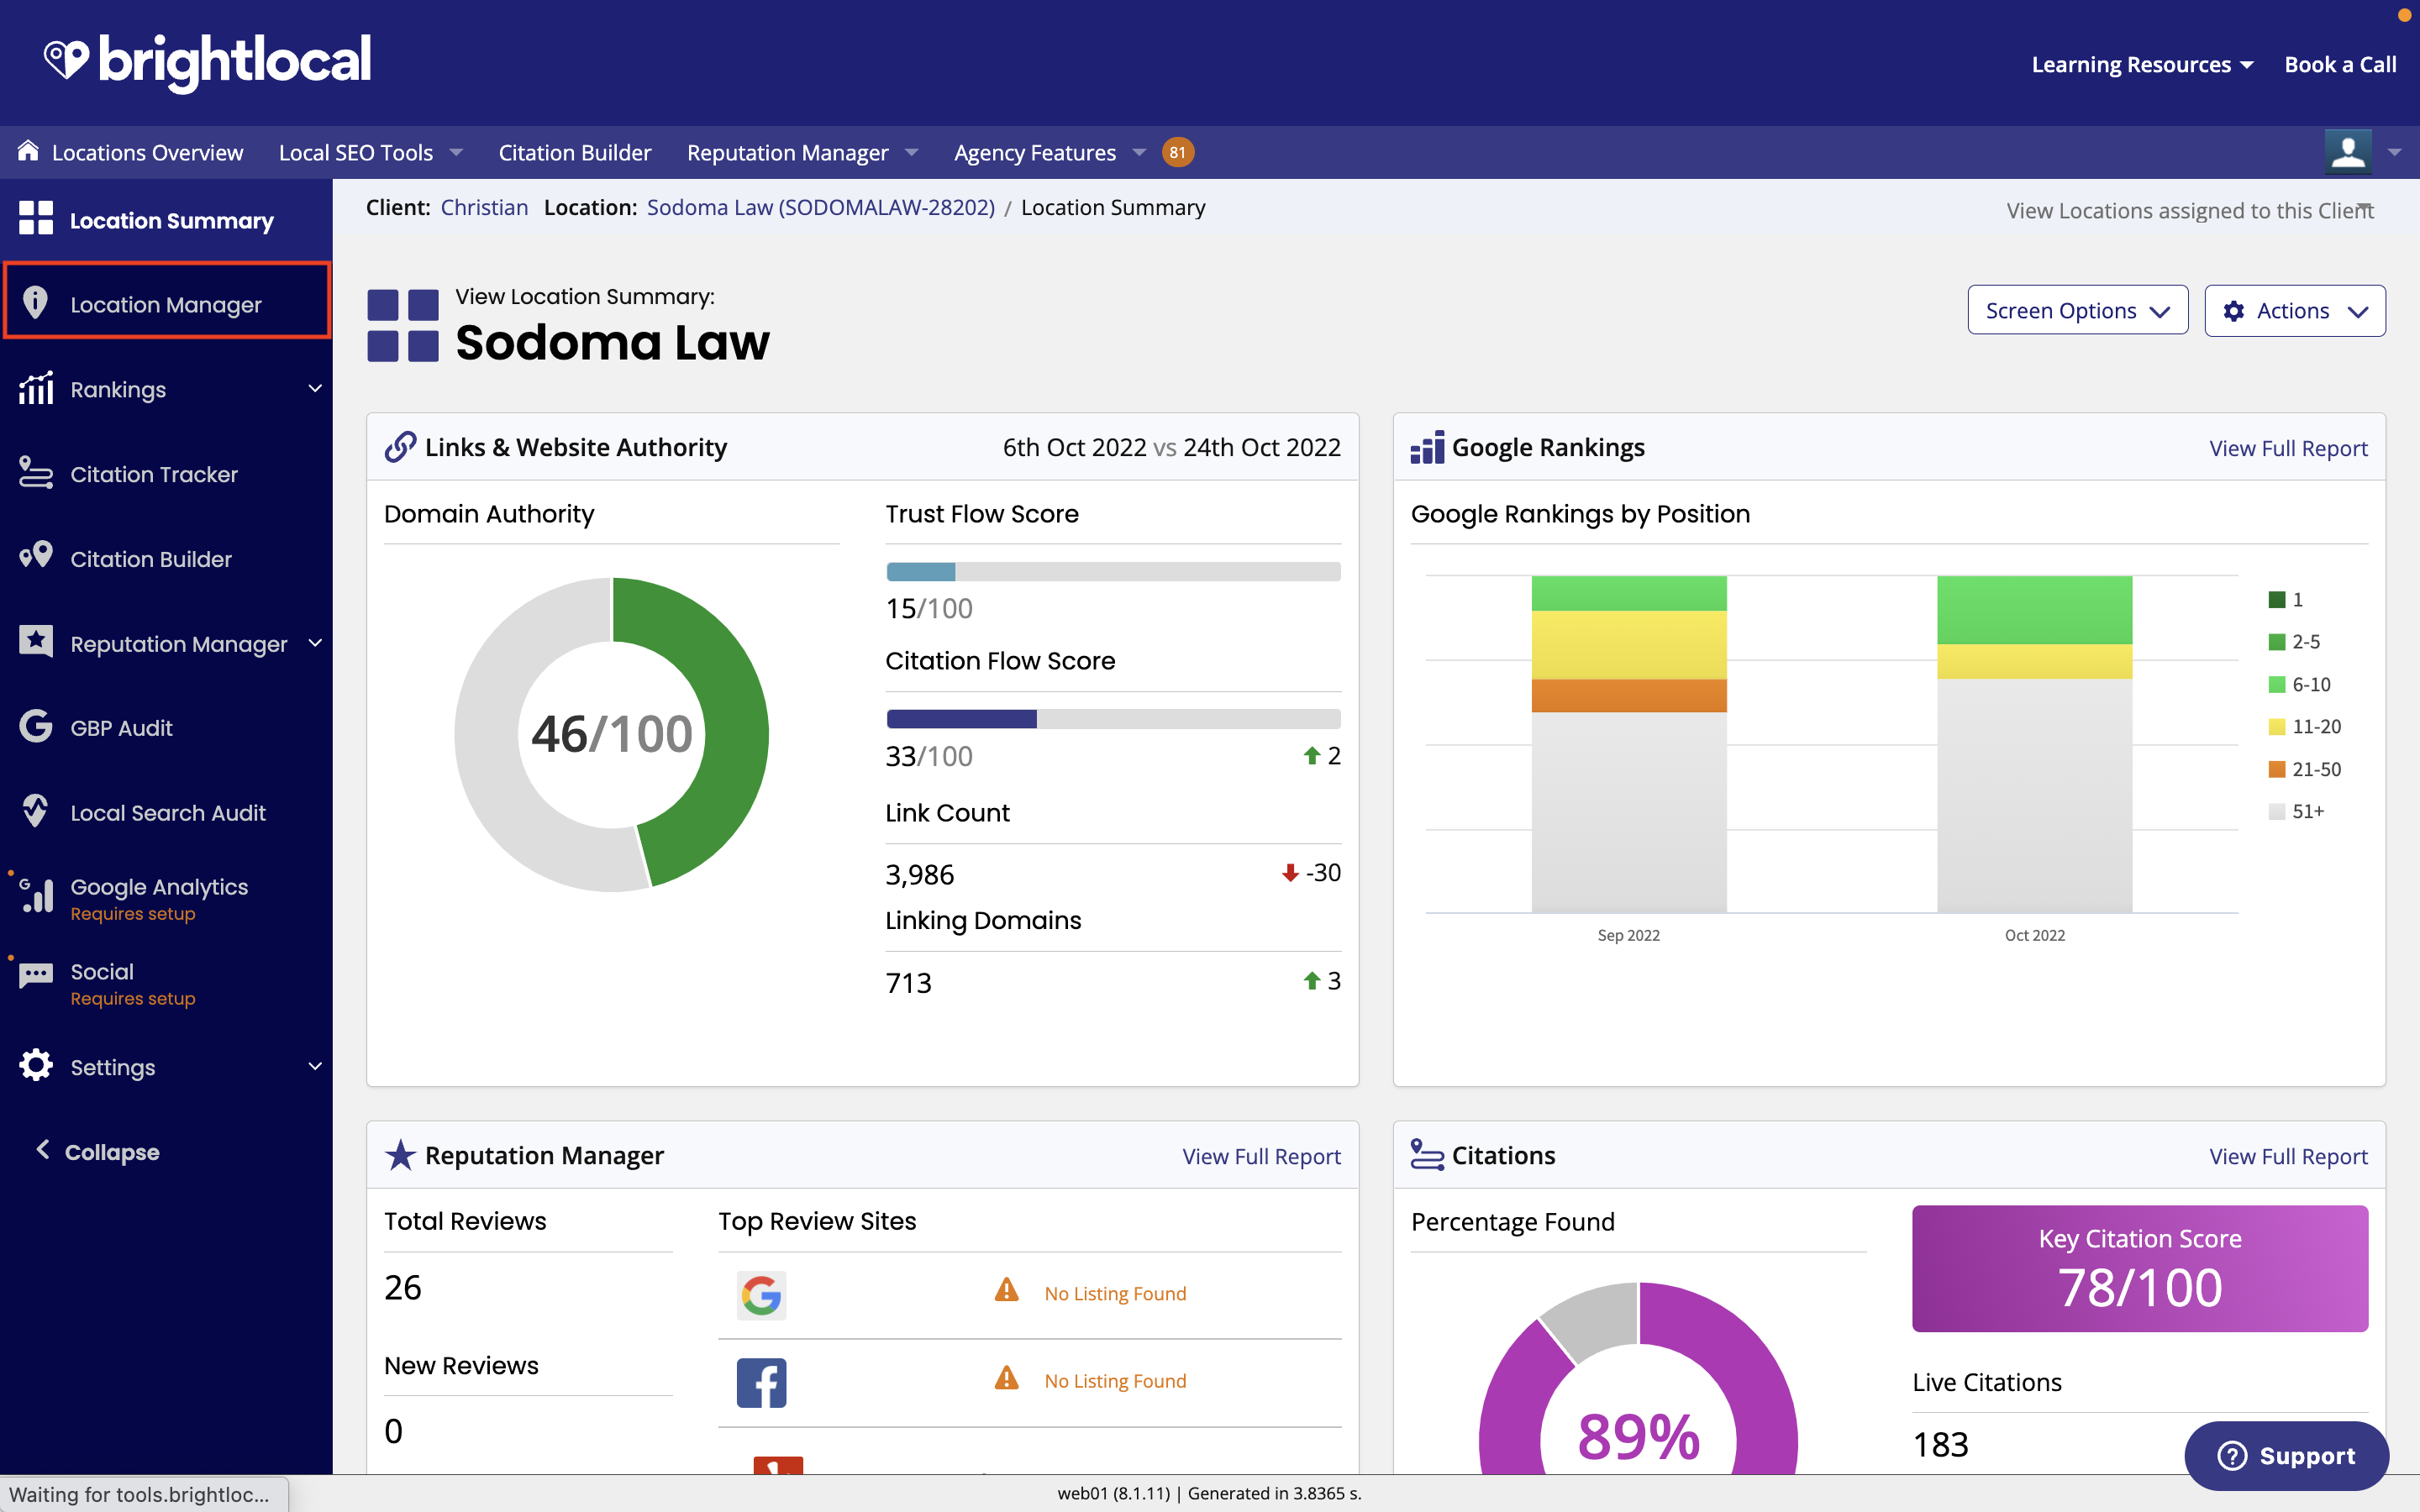
Task: Click the user avatar icon
Action: 2348,152
